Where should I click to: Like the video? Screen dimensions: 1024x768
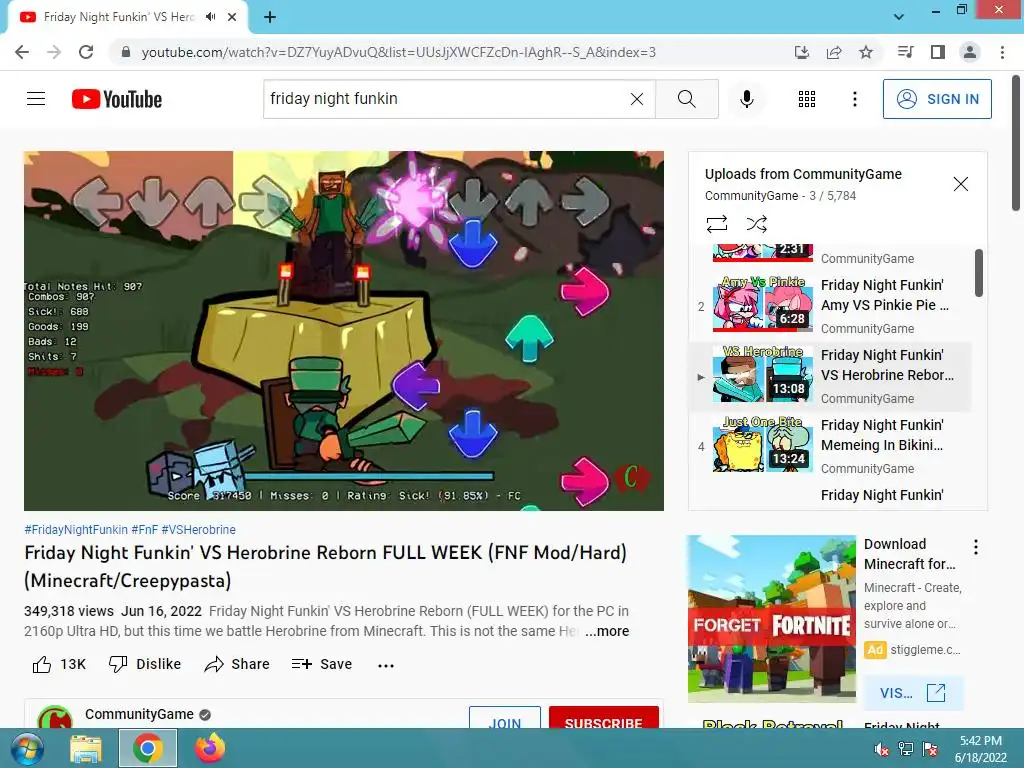[x=59, y=664]
